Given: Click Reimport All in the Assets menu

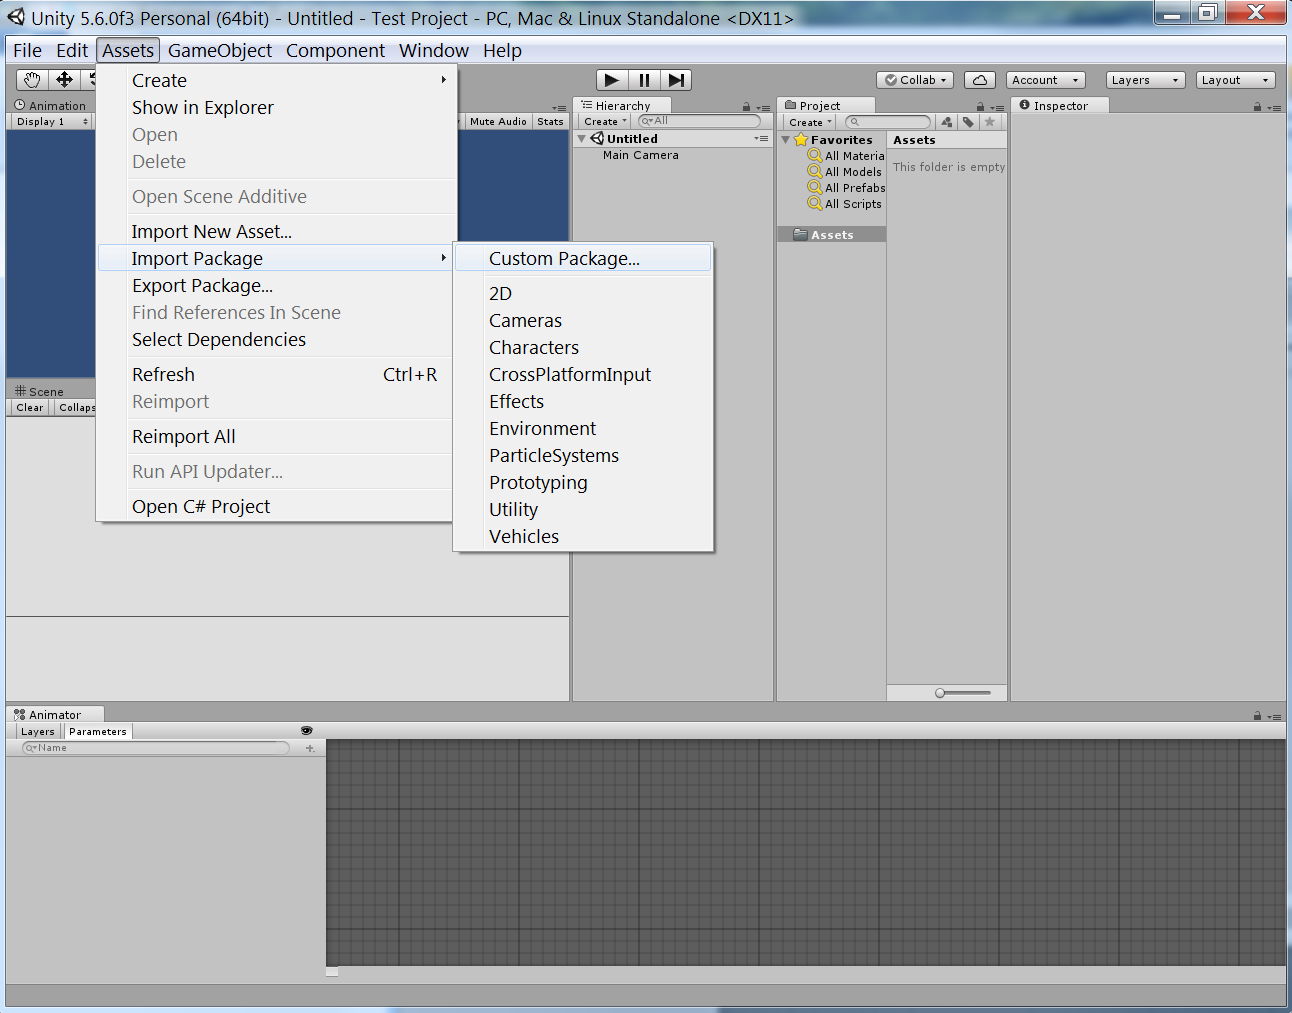Looking at the screenshot, I should [x=275, y=437].
